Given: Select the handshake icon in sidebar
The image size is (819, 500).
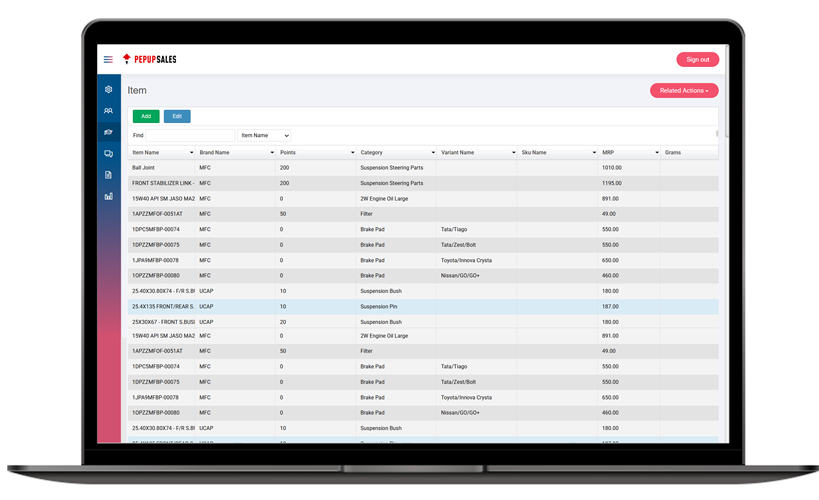Looking at the screenshot, I should tap(108, 132).
